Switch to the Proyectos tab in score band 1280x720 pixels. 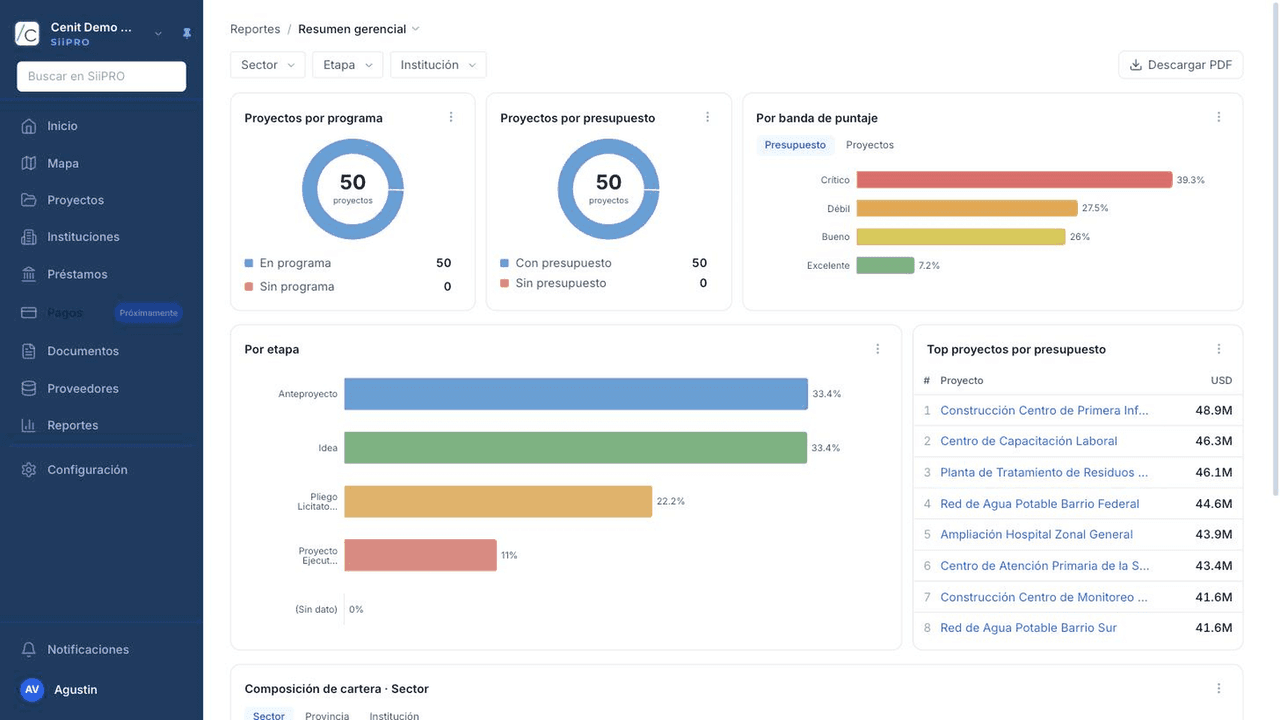pos(870,145)
